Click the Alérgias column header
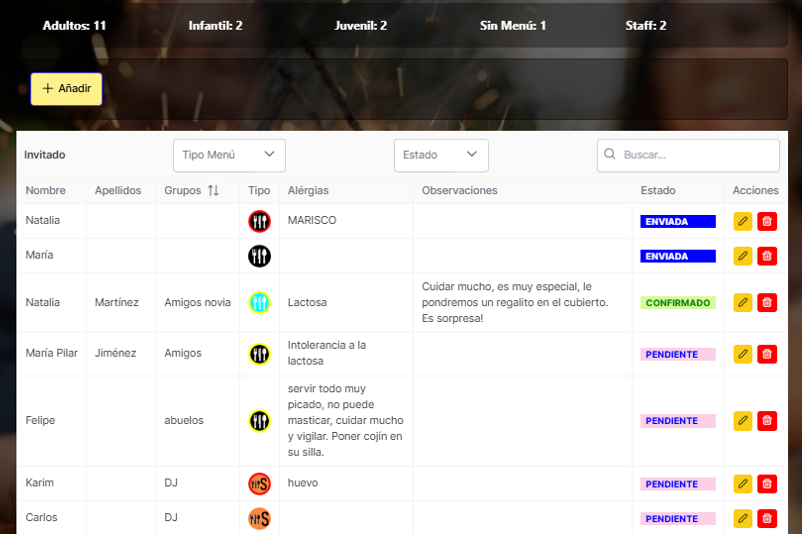 [x=308, y=190]
